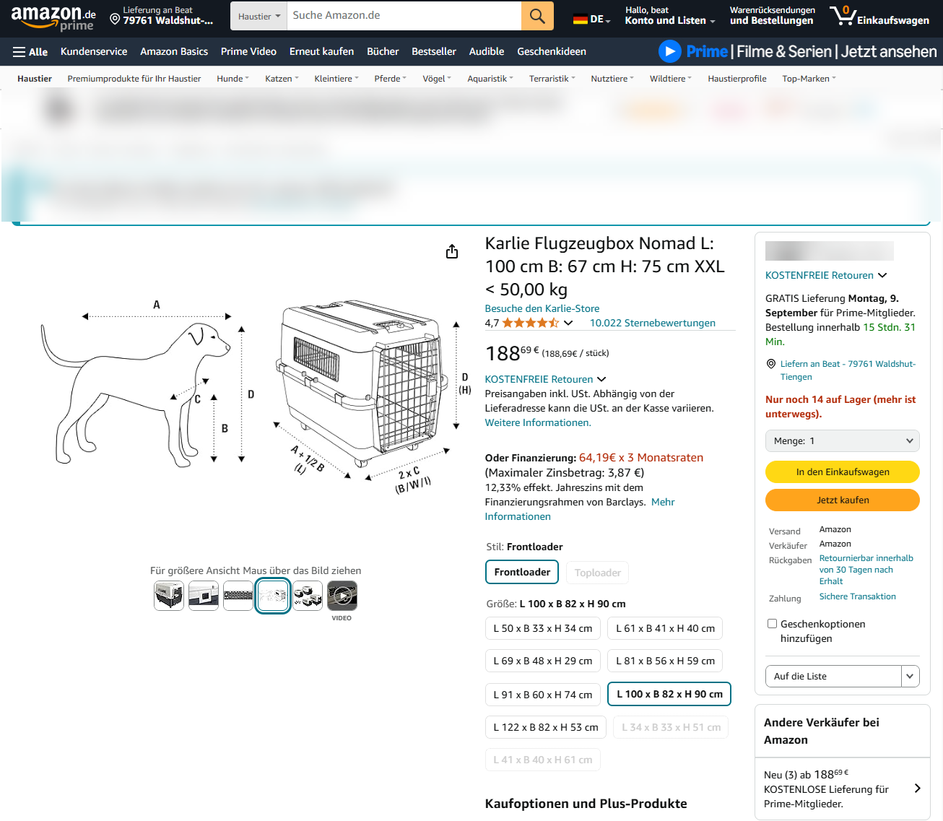Click the Prime Video play icon banner
Screen dimensions: 943x821
(x=670, y=51)
